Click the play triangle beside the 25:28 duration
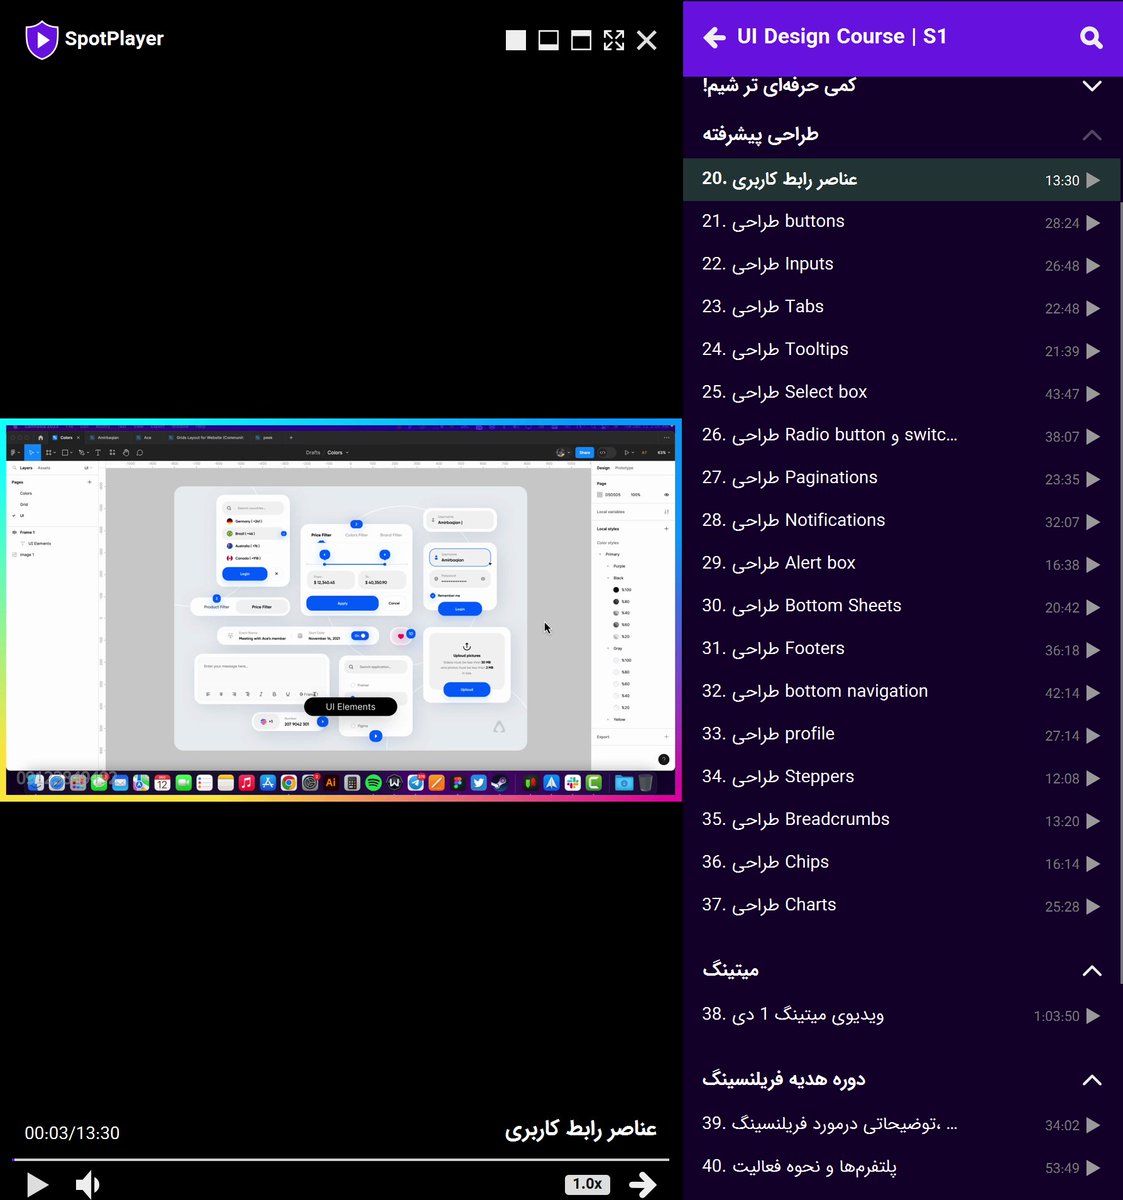Image resolution: width=1123 pixels, height=1200 pixels. 1093,907
